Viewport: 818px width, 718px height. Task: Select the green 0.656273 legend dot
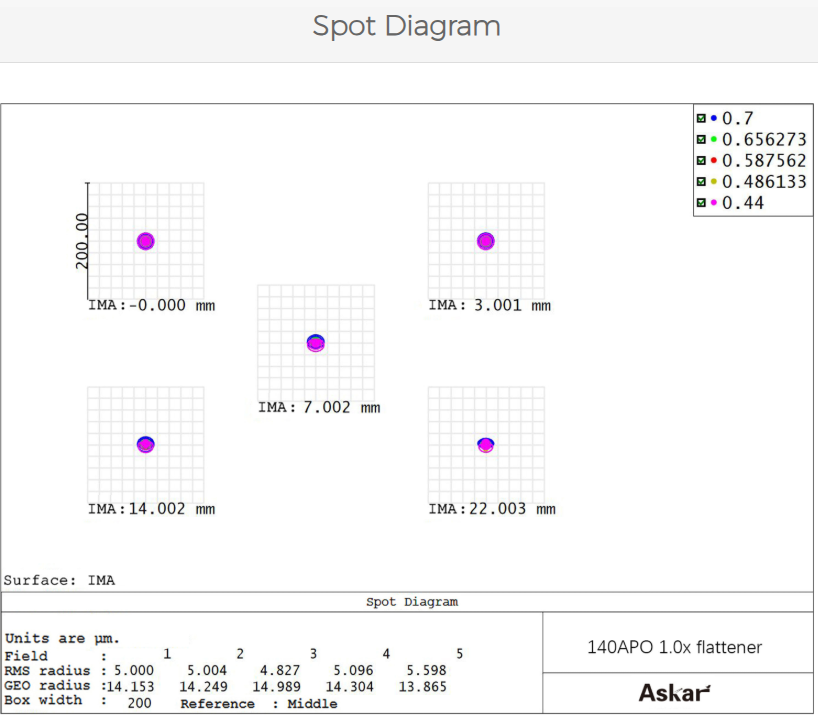coord(713,139)
